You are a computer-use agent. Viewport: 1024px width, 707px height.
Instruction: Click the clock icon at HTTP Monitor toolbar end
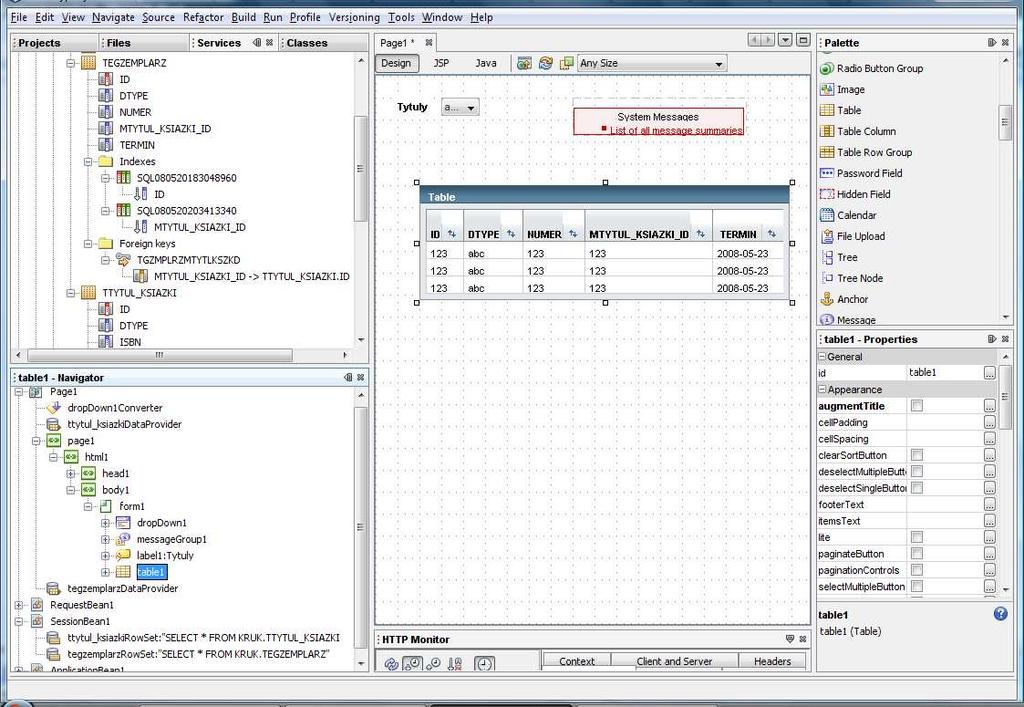click(x=484, y=664)
